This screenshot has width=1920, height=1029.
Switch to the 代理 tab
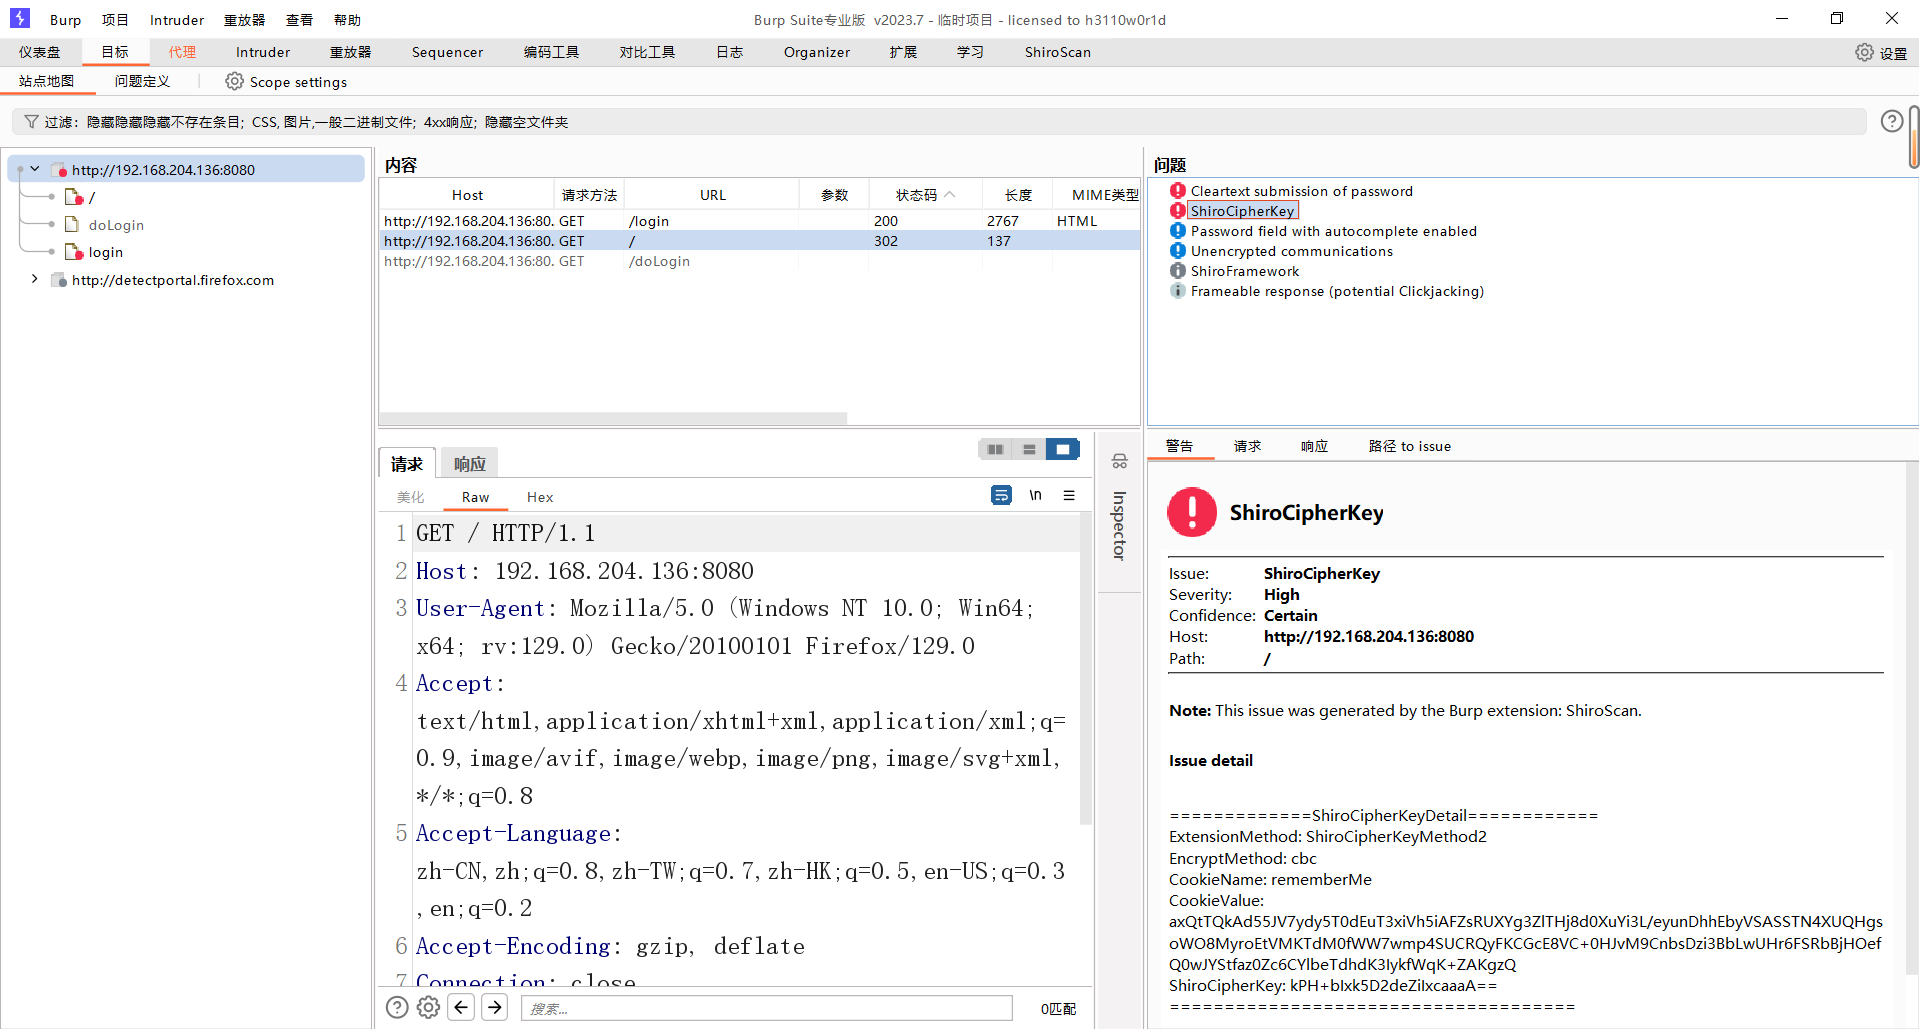pyautogui.click(x=182, y=52)
